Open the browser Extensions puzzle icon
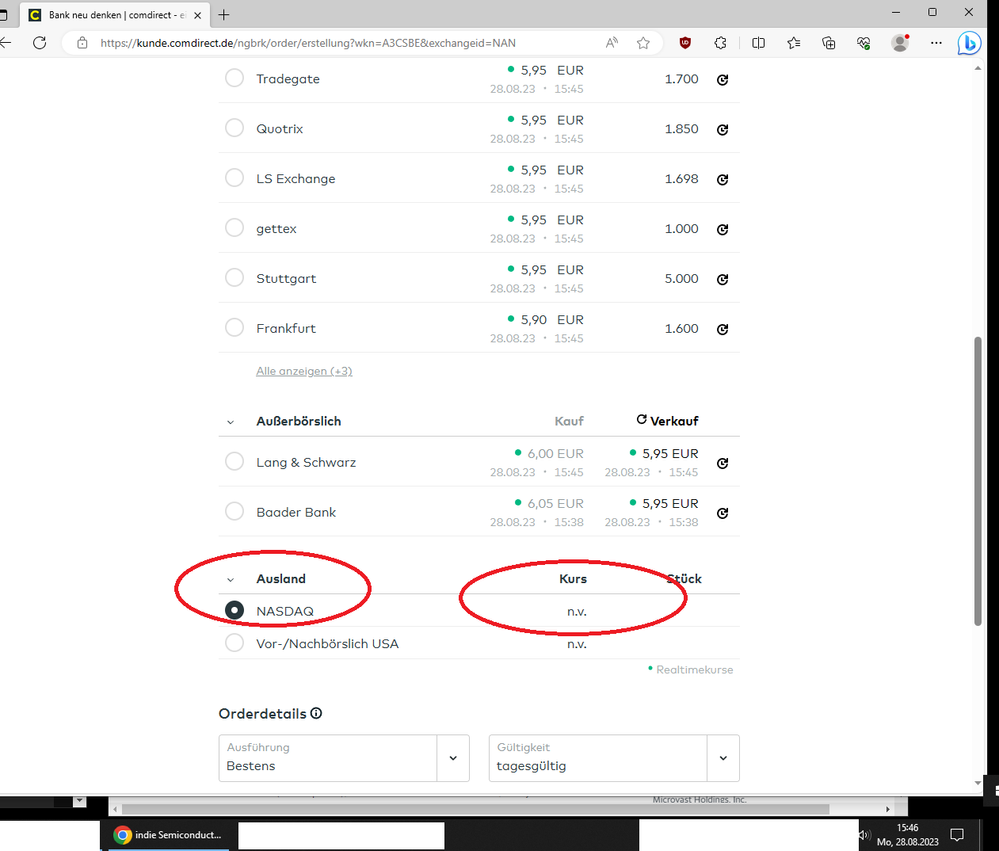Screen dimensions: 999x851 [x=720, y=43]
